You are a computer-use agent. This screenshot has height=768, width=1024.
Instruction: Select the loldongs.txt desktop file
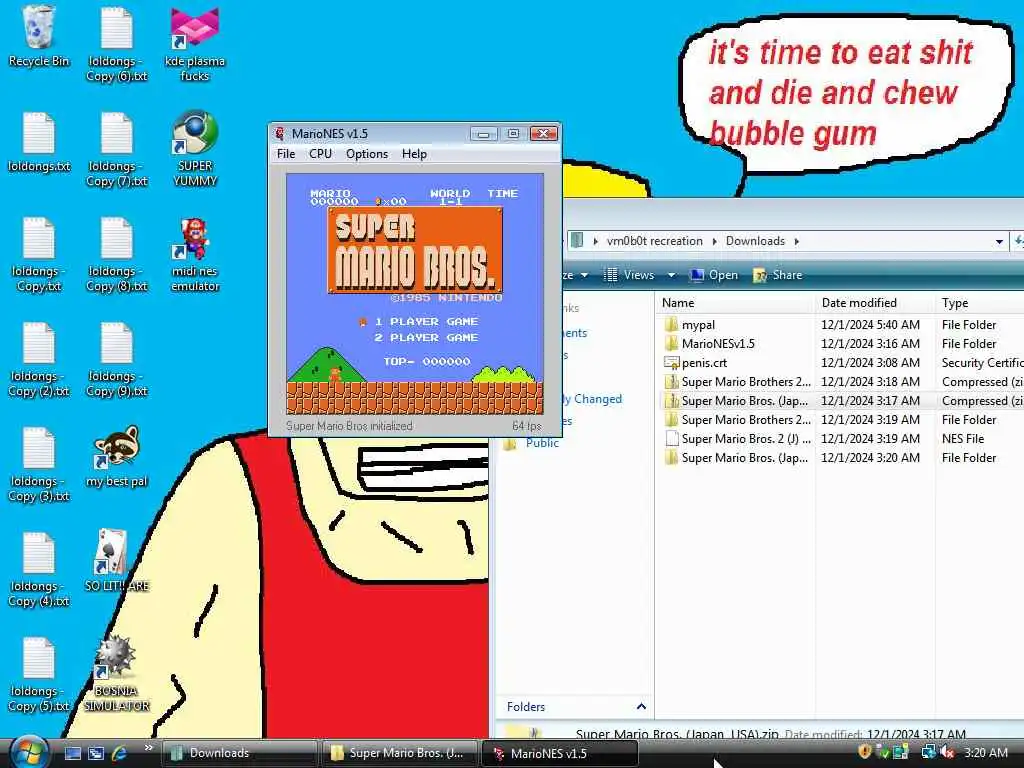(39, 142)
